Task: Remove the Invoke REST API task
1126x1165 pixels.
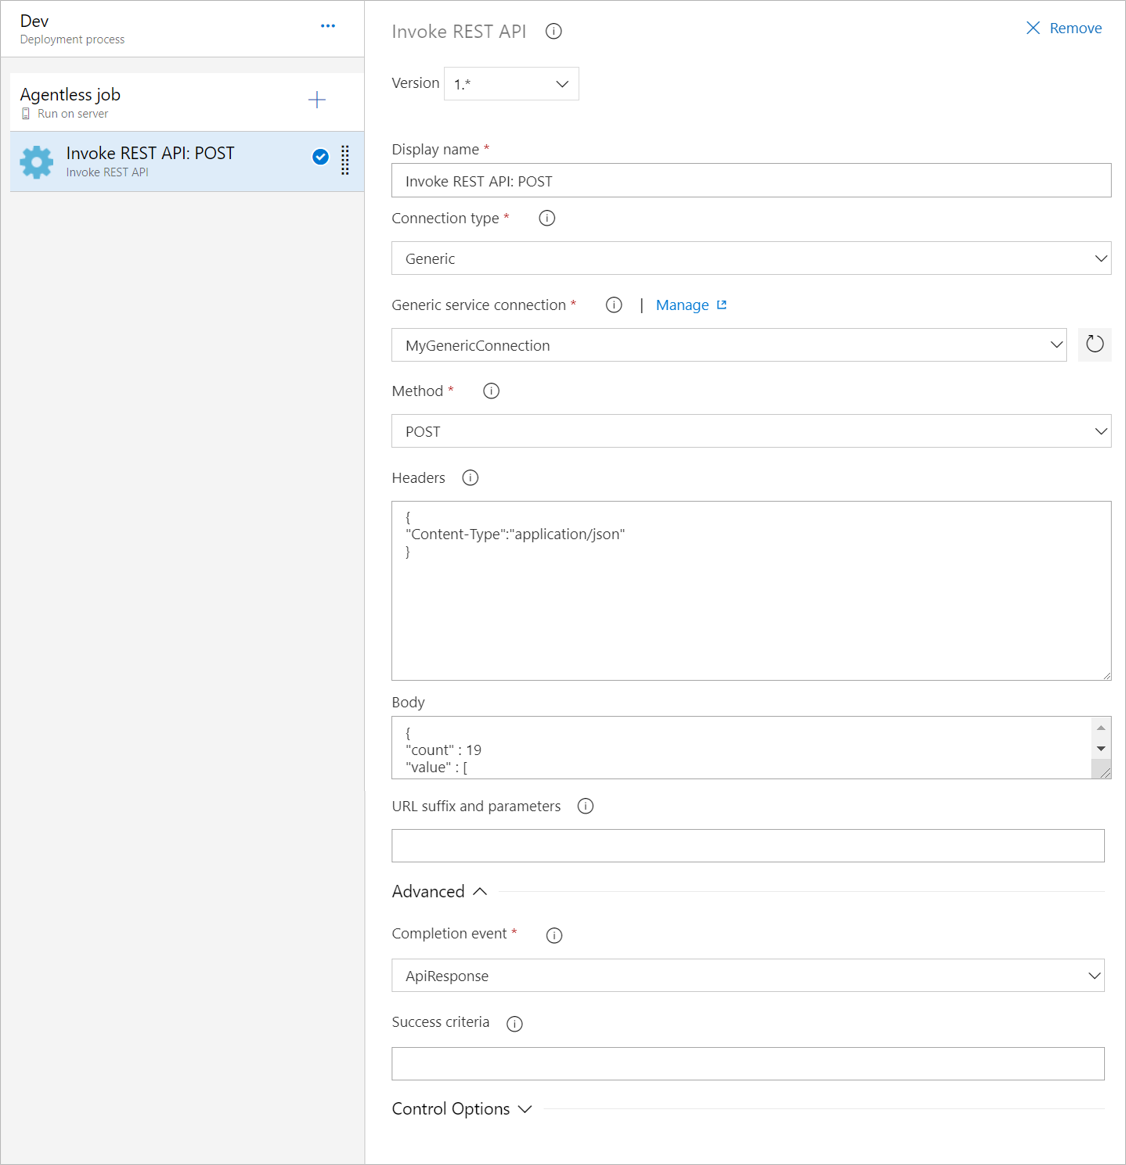Action: [1063, 28]
